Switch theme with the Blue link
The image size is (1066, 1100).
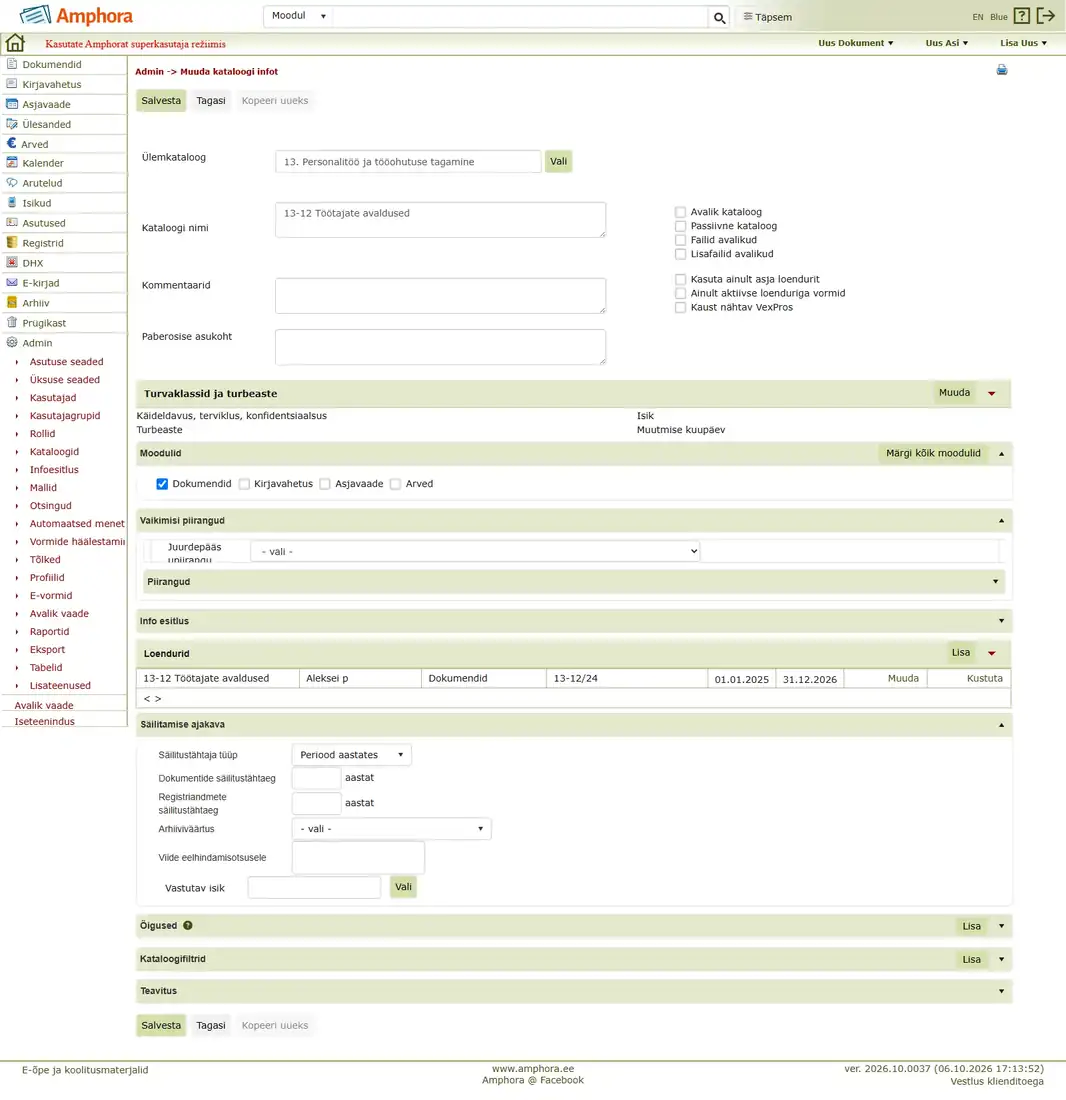(999, 17)
